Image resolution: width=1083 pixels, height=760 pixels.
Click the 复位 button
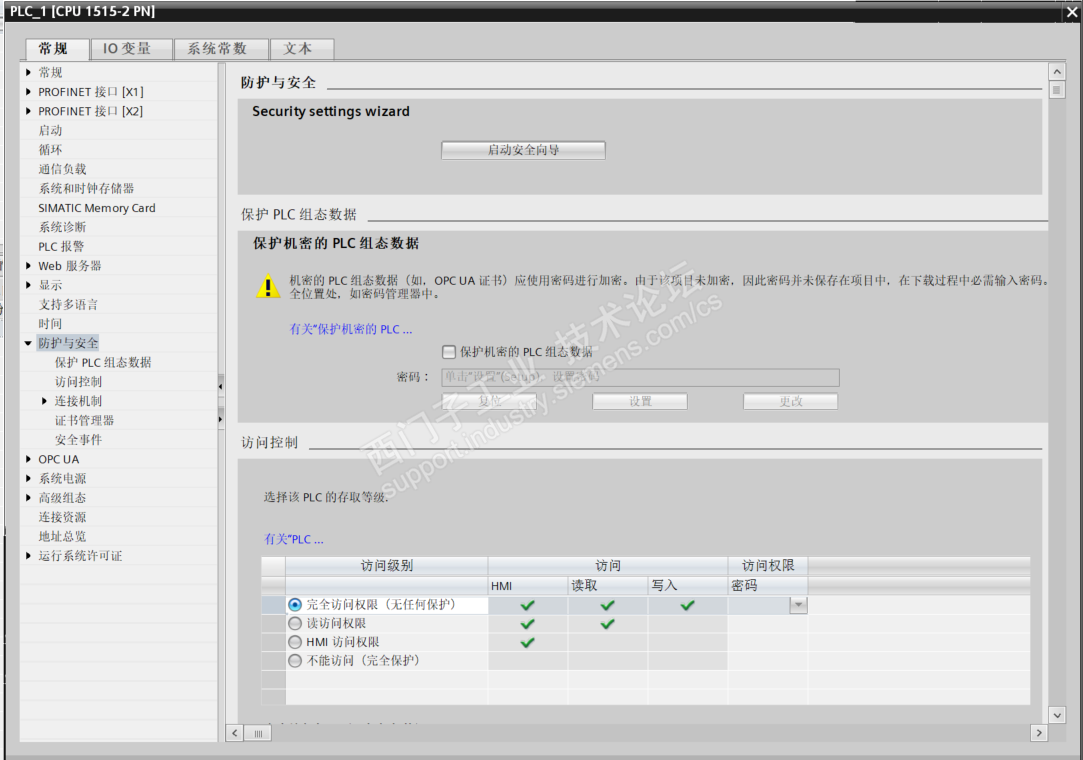click(489, 401)
